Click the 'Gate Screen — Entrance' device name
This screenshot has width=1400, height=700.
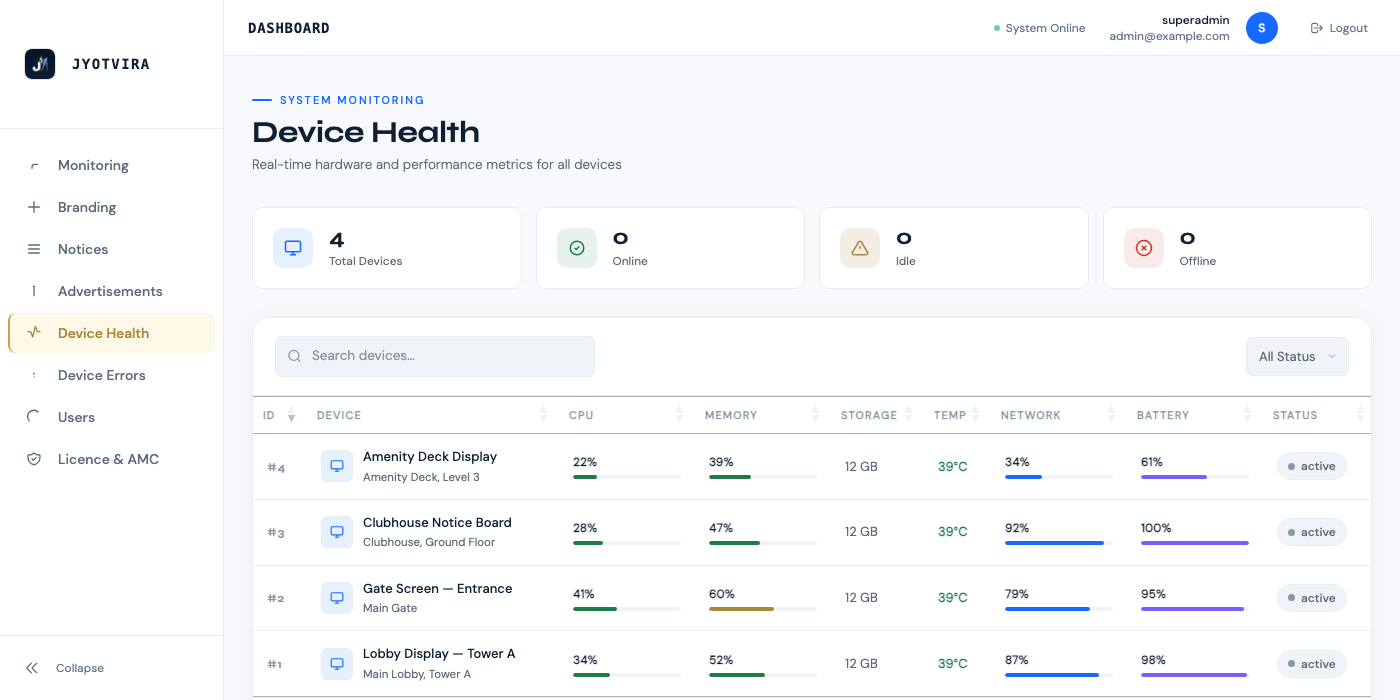(437, 588)
